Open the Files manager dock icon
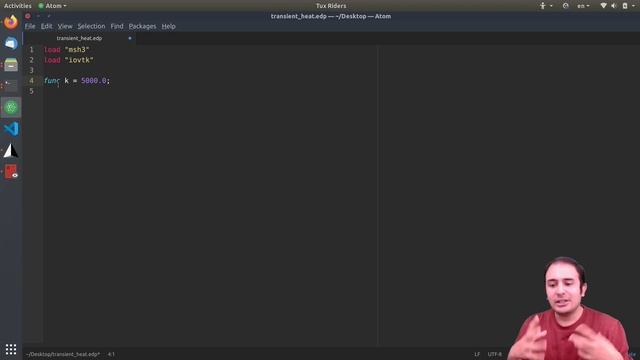The height and width of the screenshot is (360, 640). click(11, 64)
